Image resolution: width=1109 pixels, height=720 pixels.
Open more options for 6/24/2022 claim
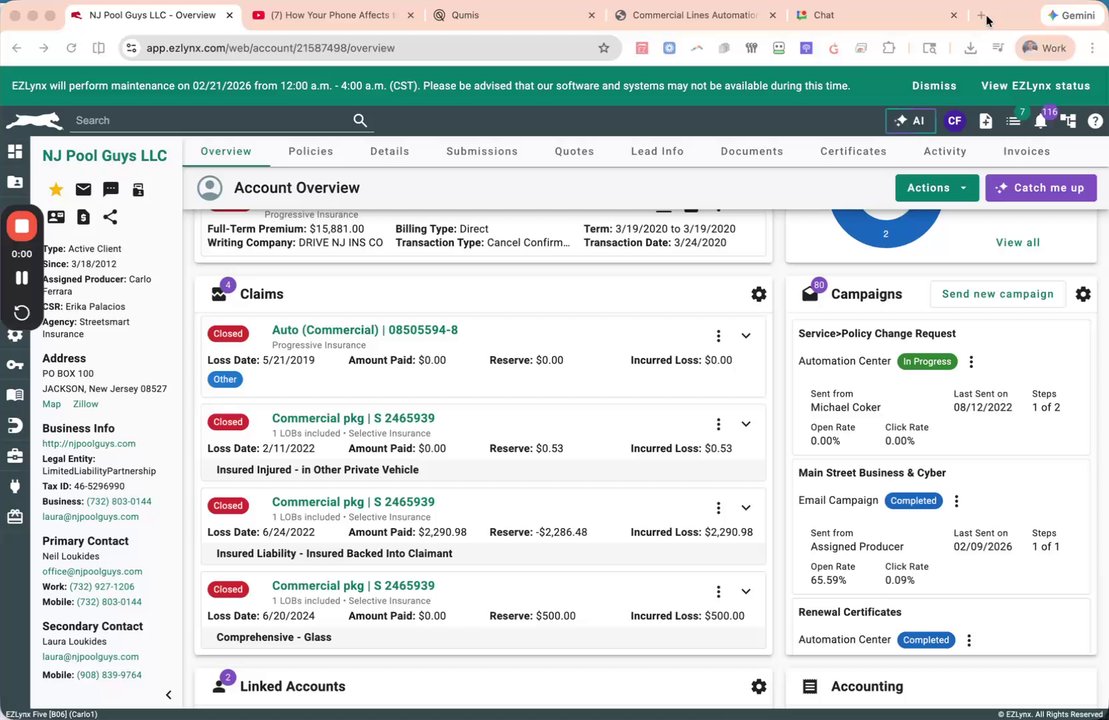(719, 508)
